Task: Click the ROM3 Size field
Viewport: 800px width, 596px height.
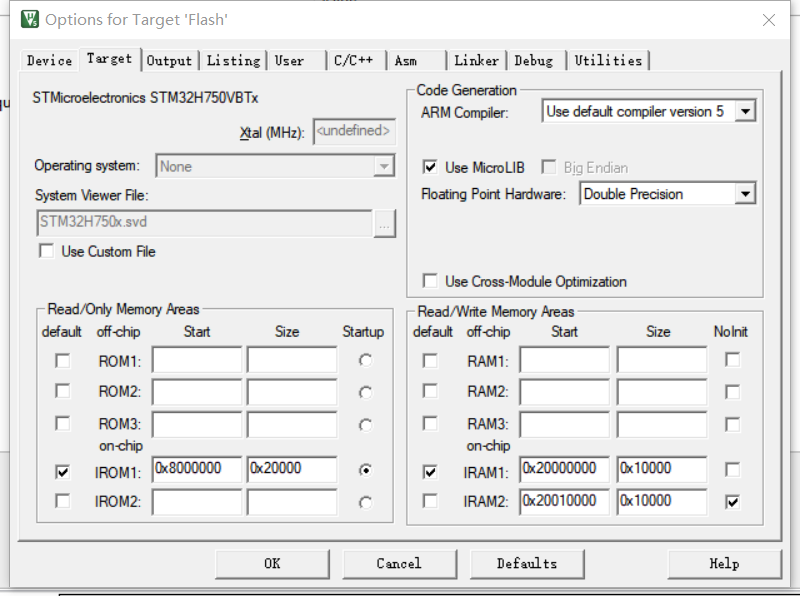Action: 292,425
